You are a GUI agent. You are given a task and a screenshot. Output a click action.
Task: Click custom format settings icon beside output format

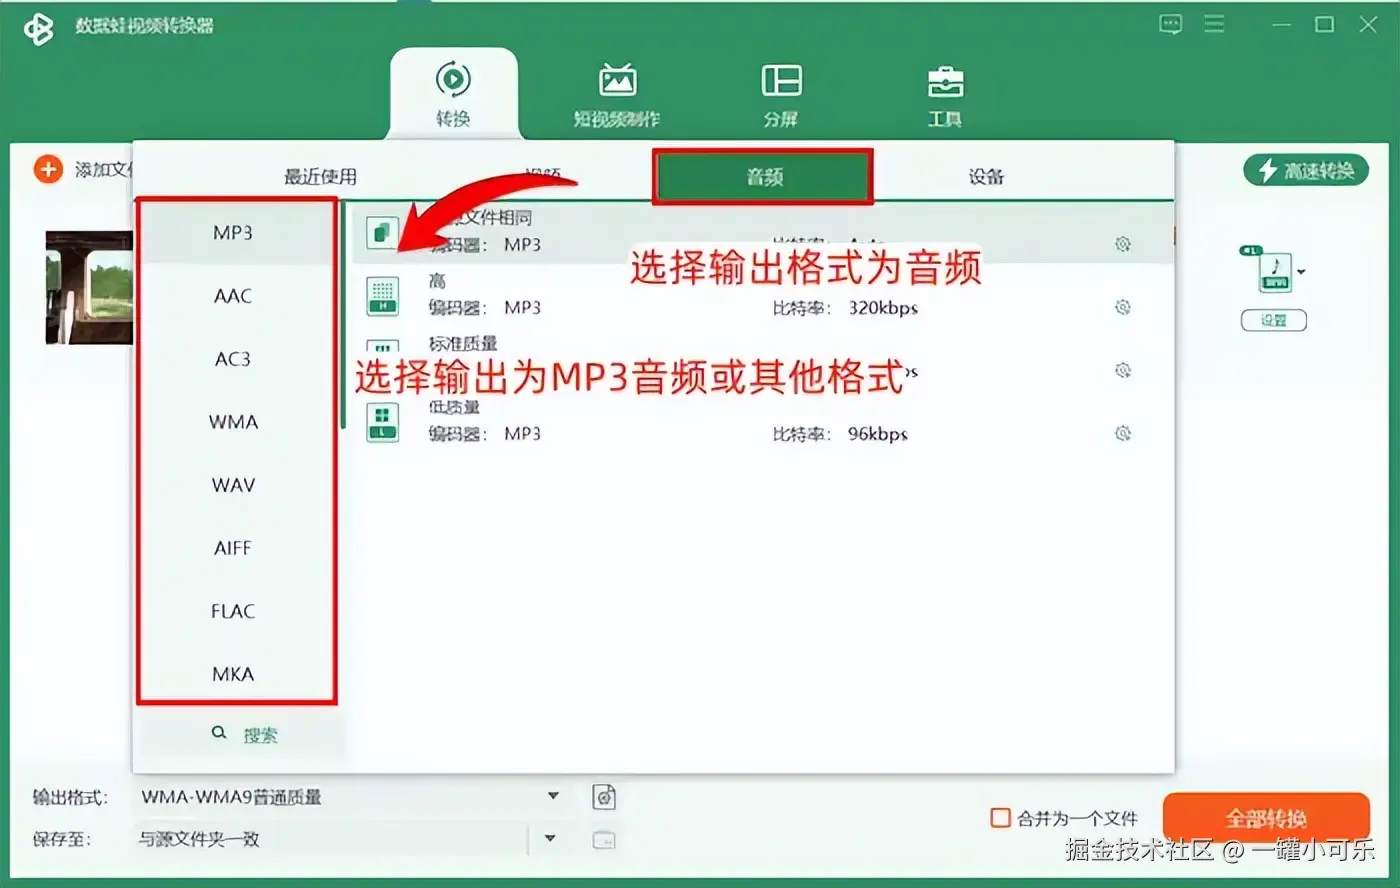pos(604,797)
